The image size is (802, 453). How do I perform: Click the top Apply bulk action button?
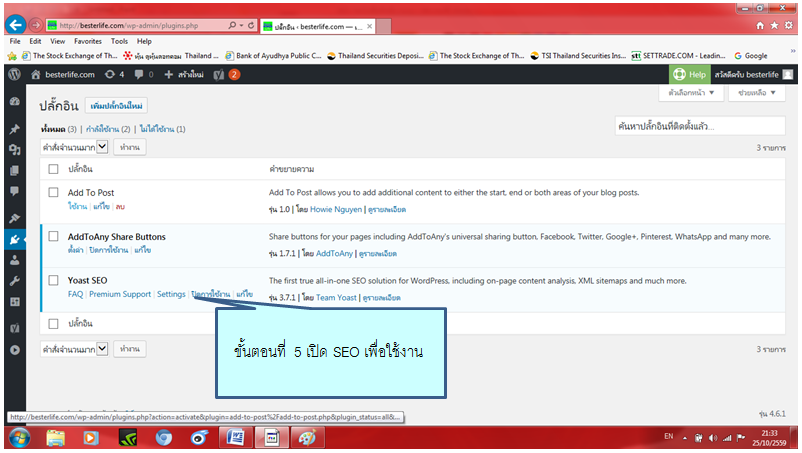(130, 147)
